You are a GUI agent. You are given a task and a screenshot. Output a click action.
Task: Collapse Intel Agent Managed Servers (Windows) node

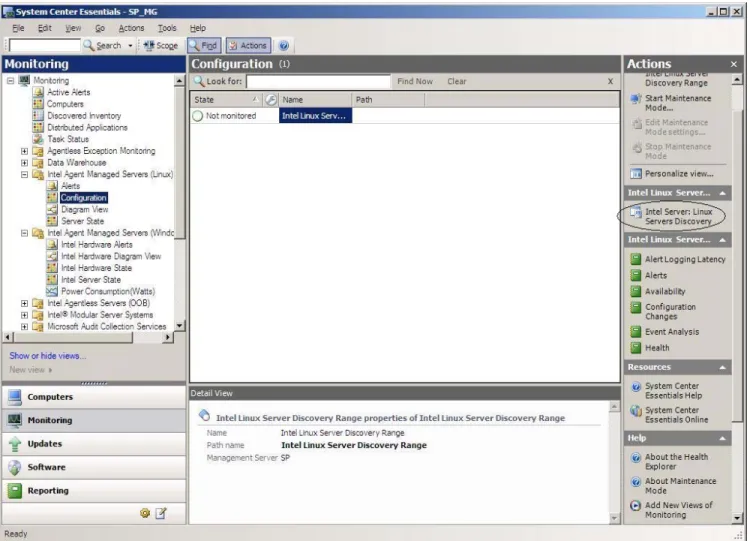tap(24, 233)
